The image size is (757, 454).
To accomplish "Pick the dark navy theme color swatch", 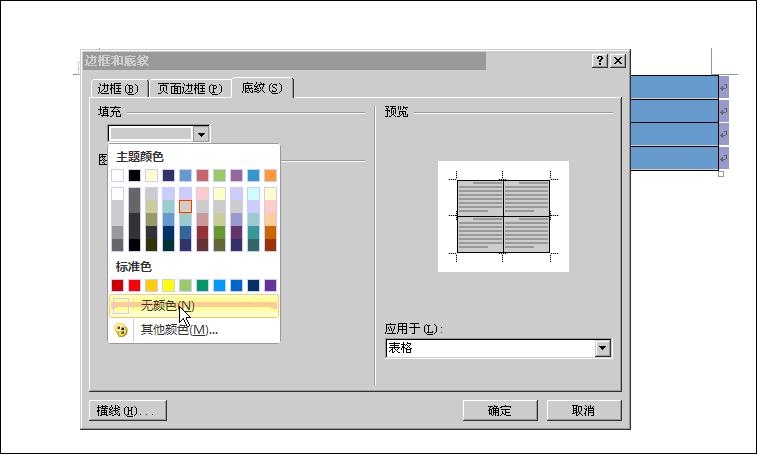I will click(x=168, y=175).
